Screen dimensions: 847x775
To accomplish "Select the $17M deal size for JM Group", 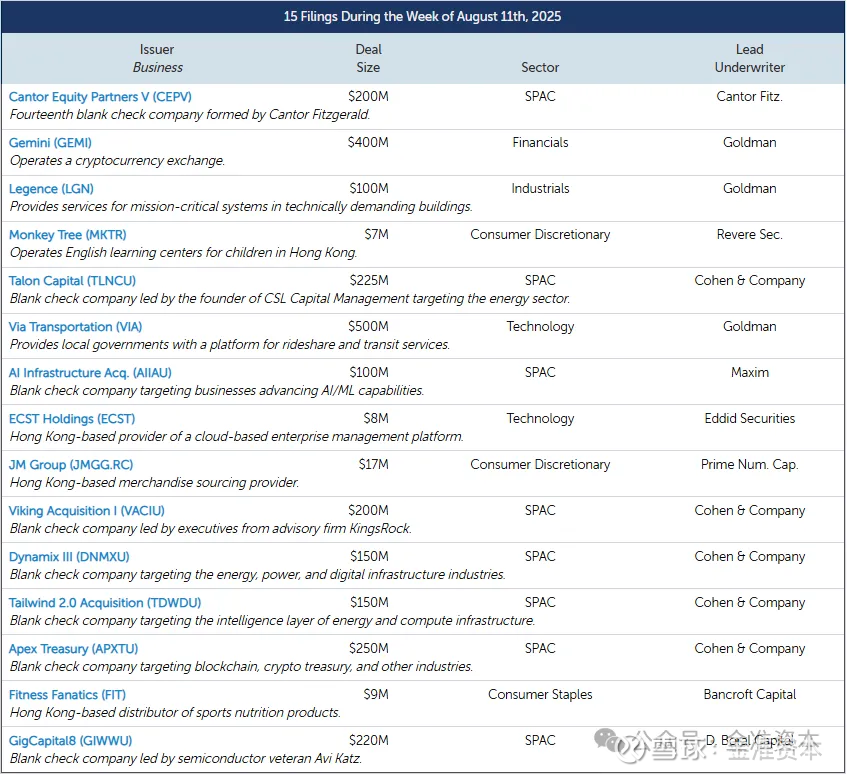I will tap(374, 464).
